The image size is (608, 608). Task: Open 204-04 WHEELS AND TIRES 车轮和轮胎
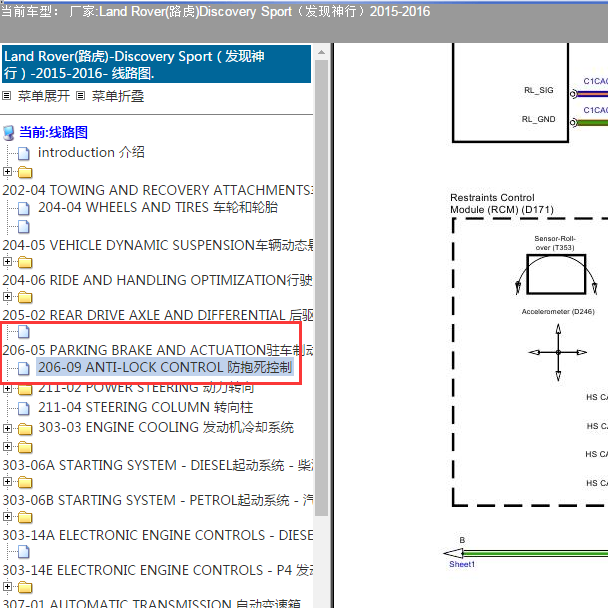(157, 207)
